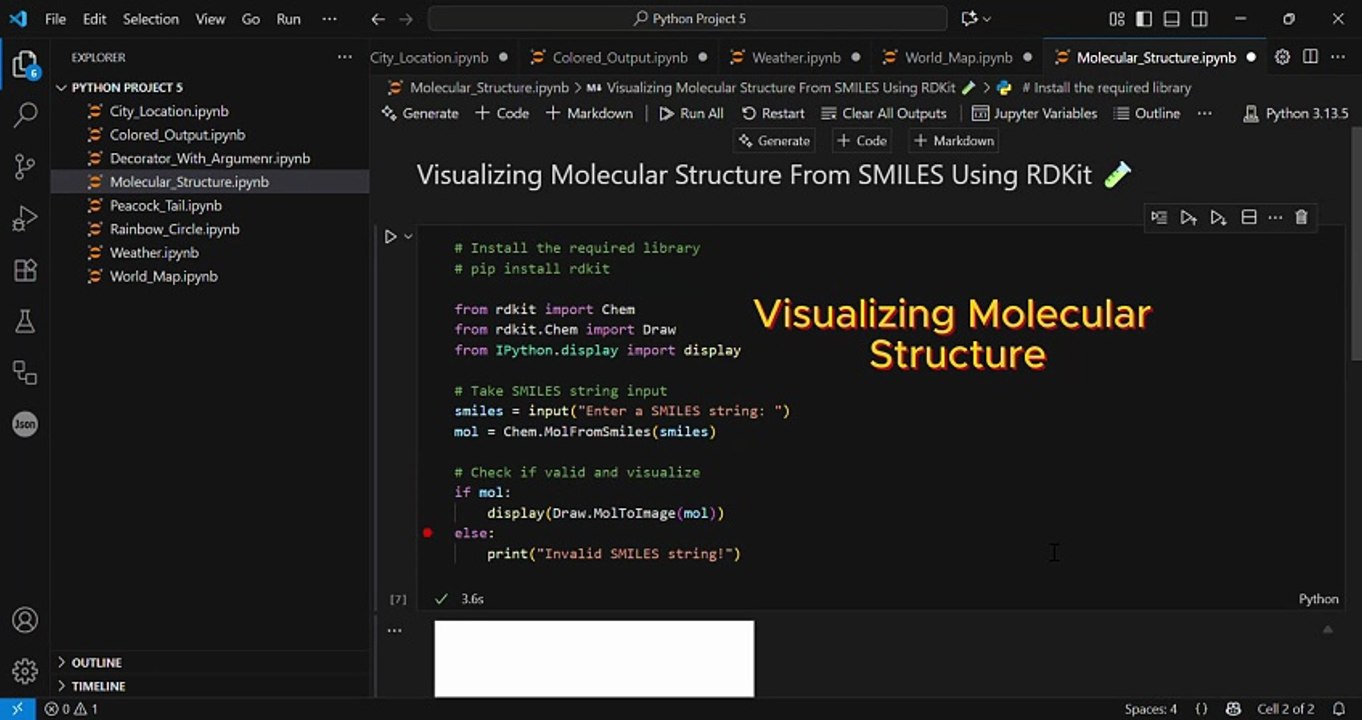Open Source Control view icon

click(25, 167)
